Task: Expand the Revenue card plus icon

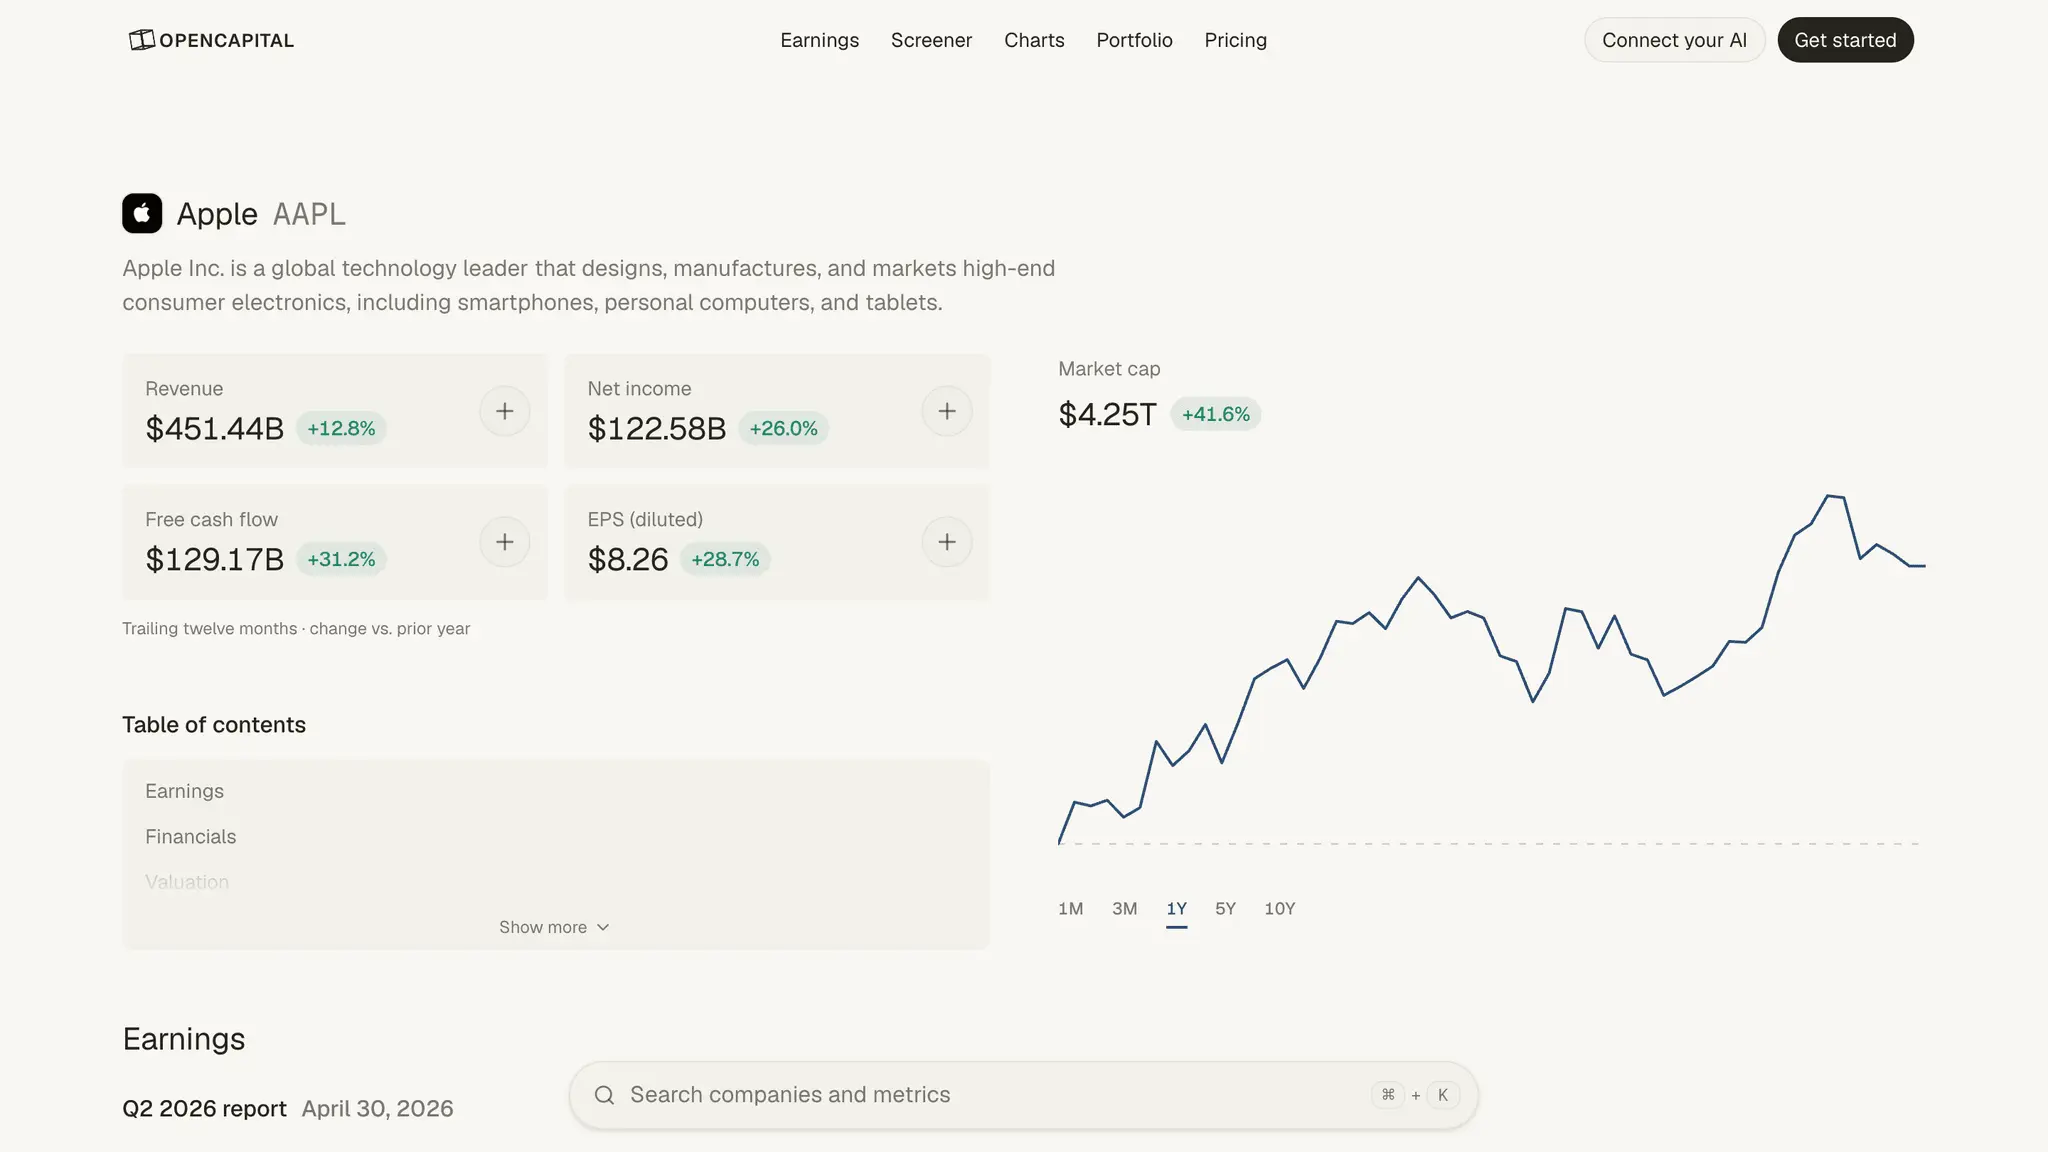Action: [505, 411]
